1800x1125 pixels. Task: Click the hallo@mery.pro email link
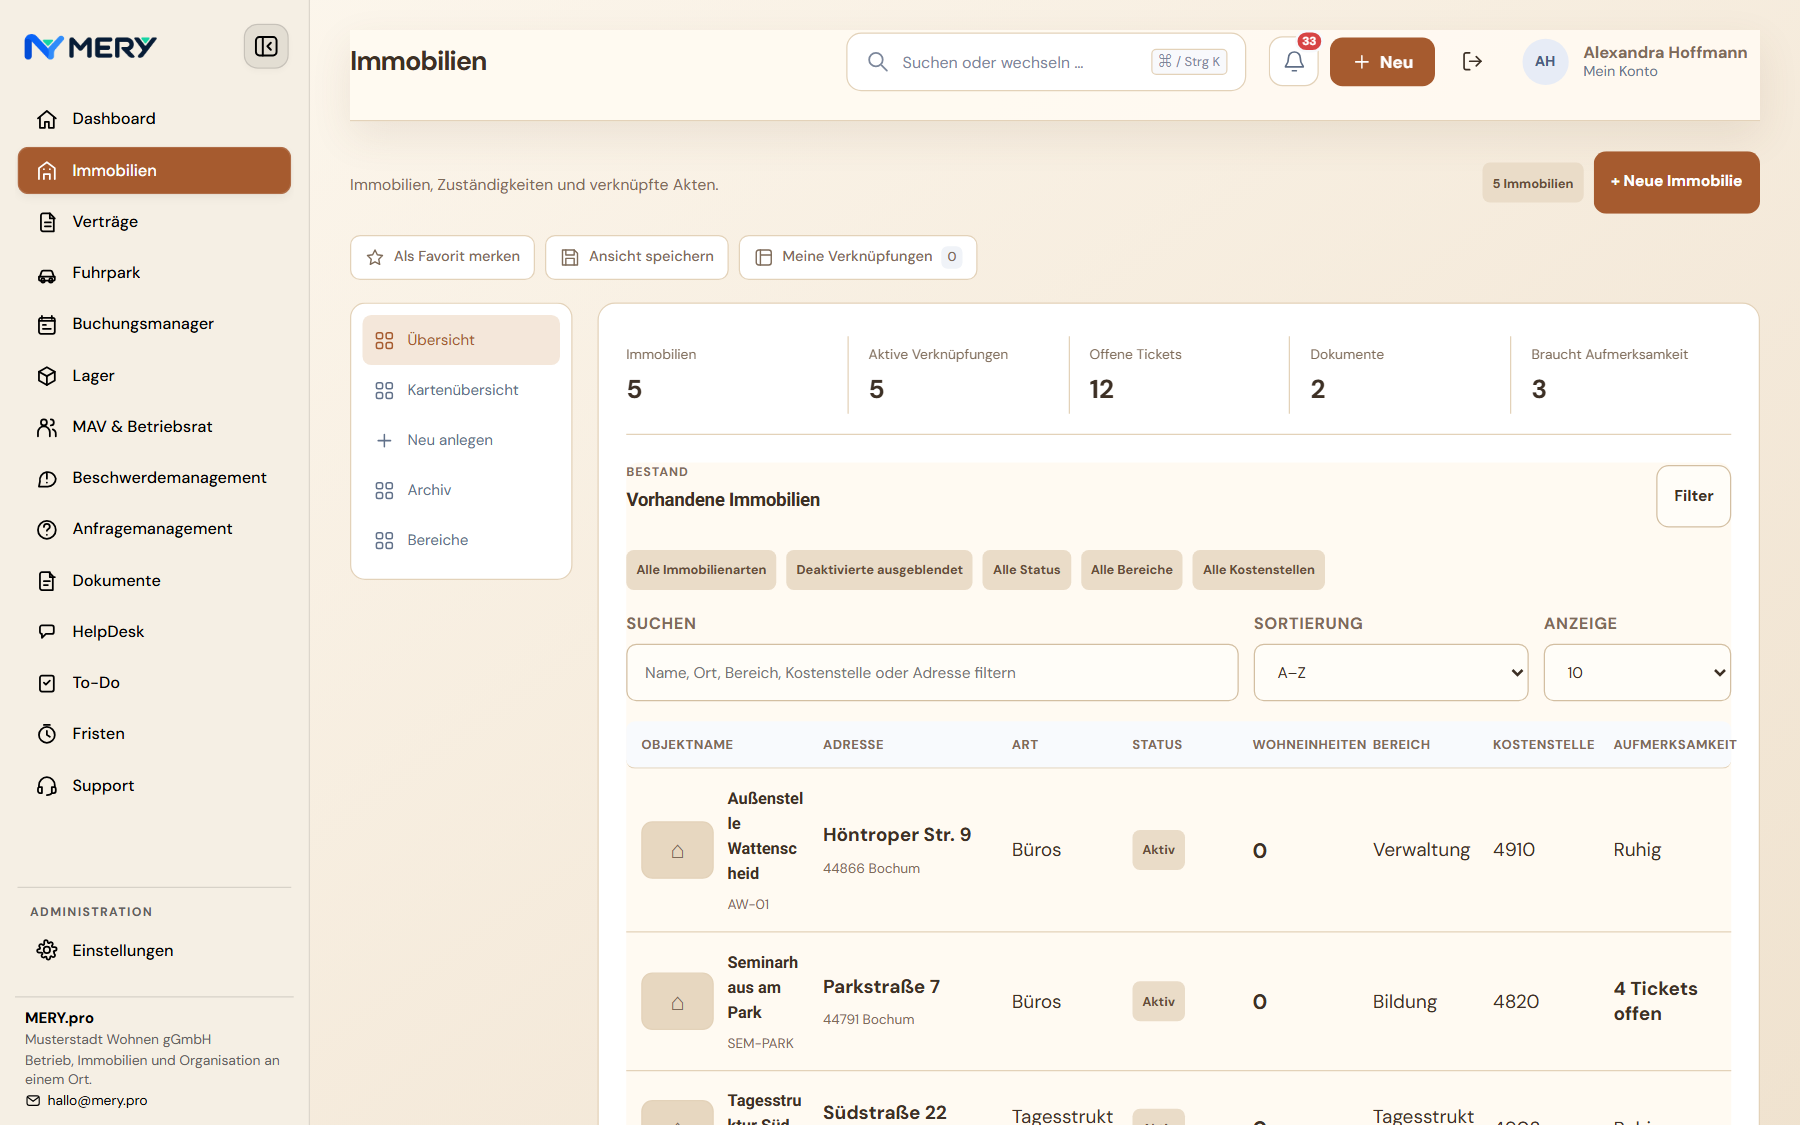pyautogui.click(x=97, y=1101)
